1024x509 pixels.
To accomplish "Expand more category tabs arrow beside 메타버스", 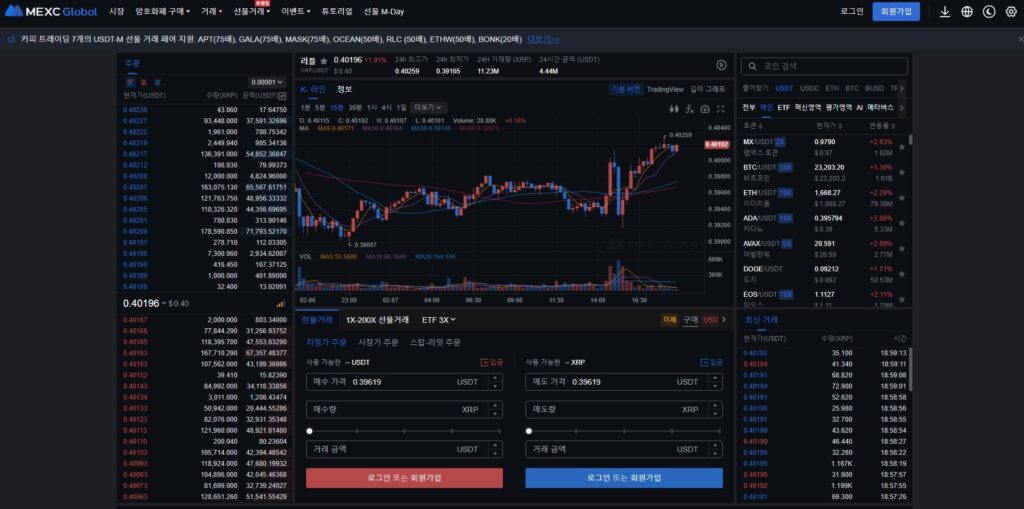I will [x=902, y=107].
